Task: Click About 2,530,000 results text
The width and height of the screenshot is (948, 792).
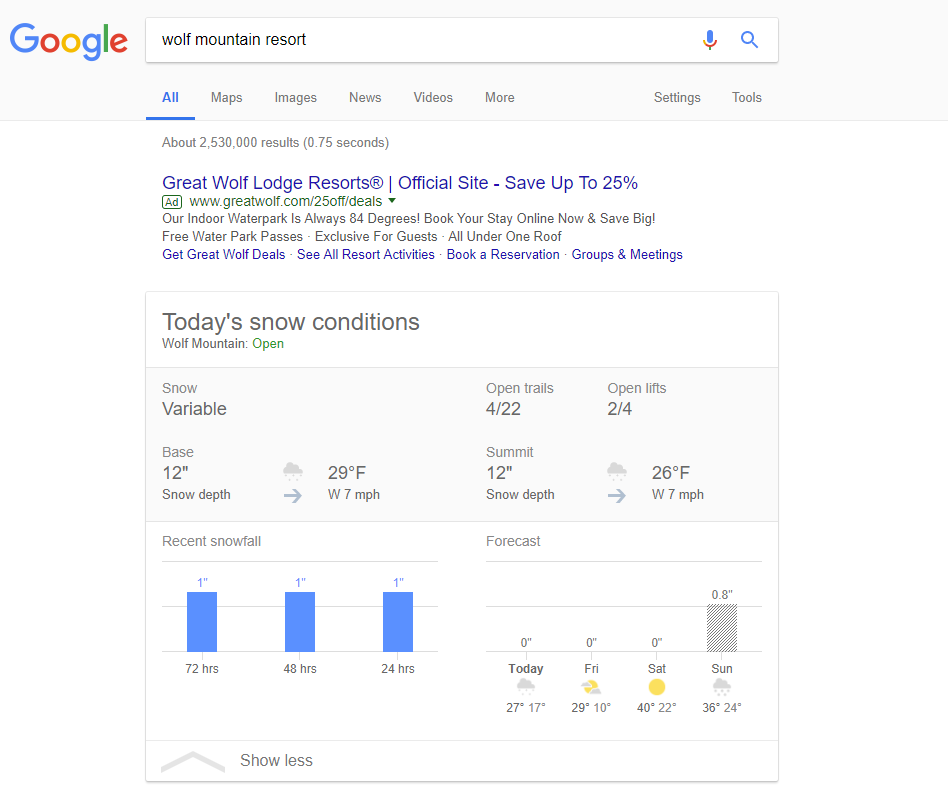Action: (x=275, y=143)
